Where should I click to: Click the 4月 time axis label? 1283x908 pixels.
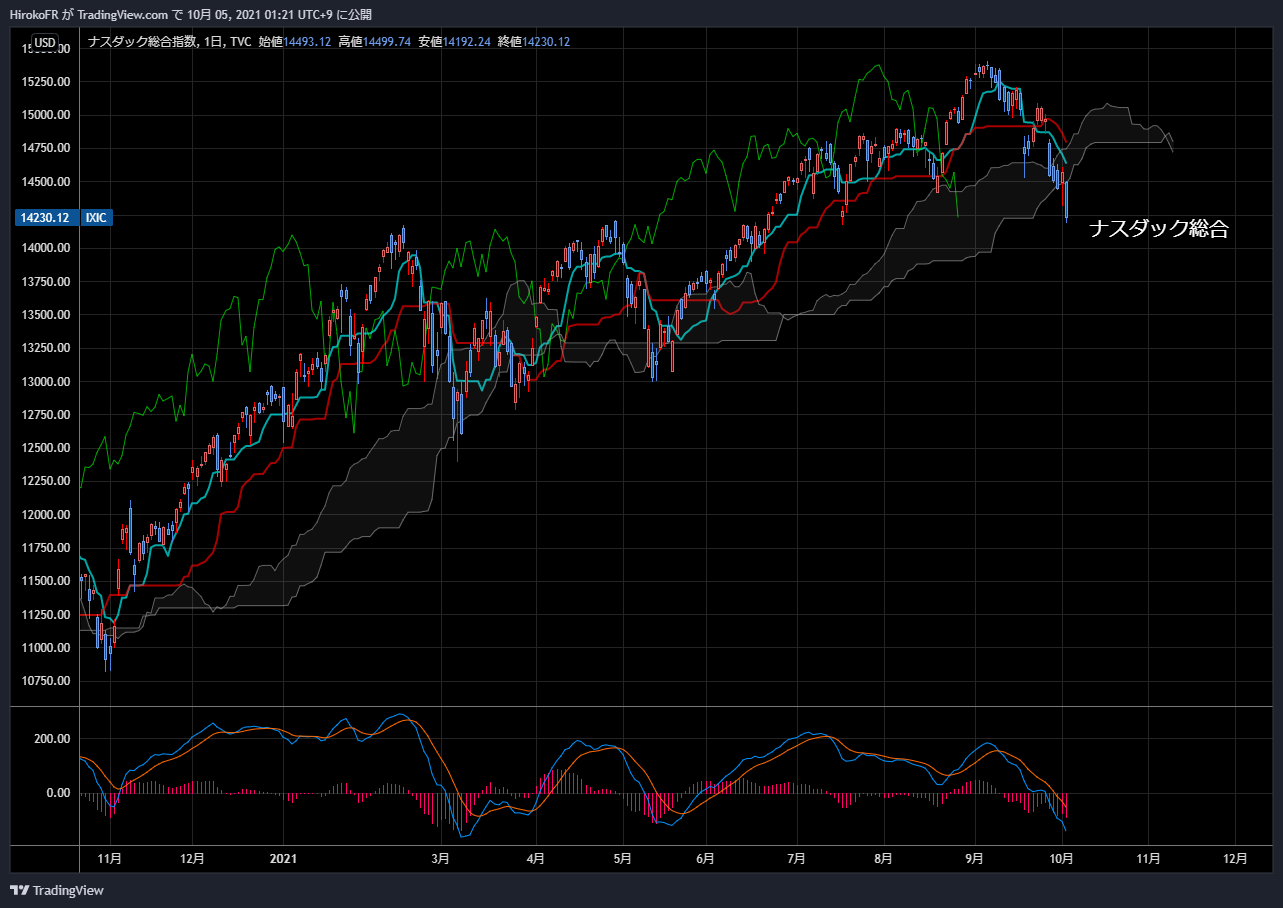(x=536, y=858)
